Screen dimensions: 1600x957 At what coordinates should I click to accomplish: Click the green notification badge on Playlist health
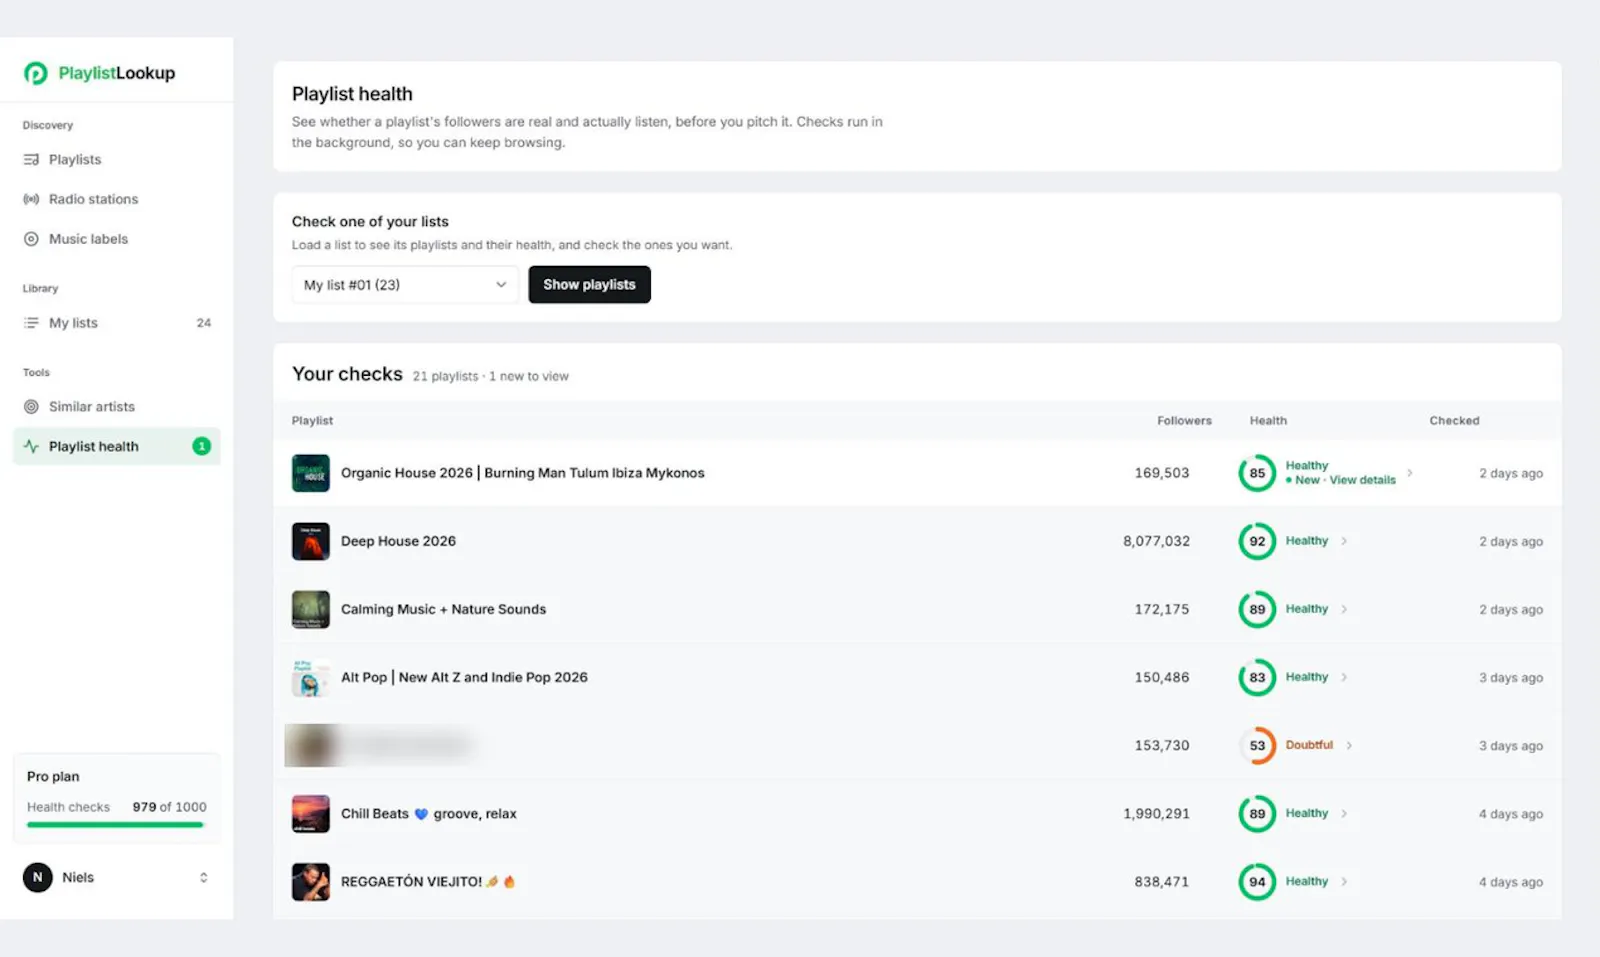[x=202, y=446]
